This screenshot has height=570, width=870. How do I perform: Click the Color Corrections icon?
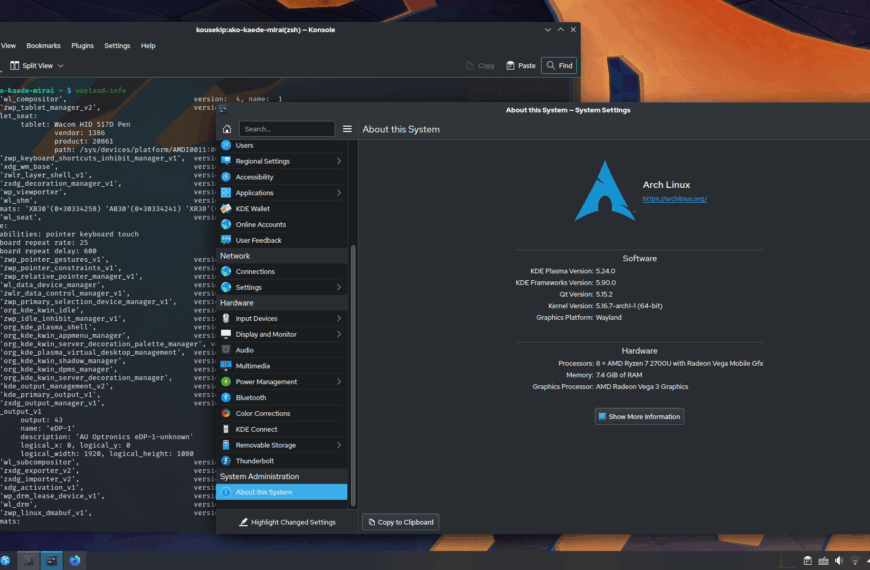click(x=226, y=413)
